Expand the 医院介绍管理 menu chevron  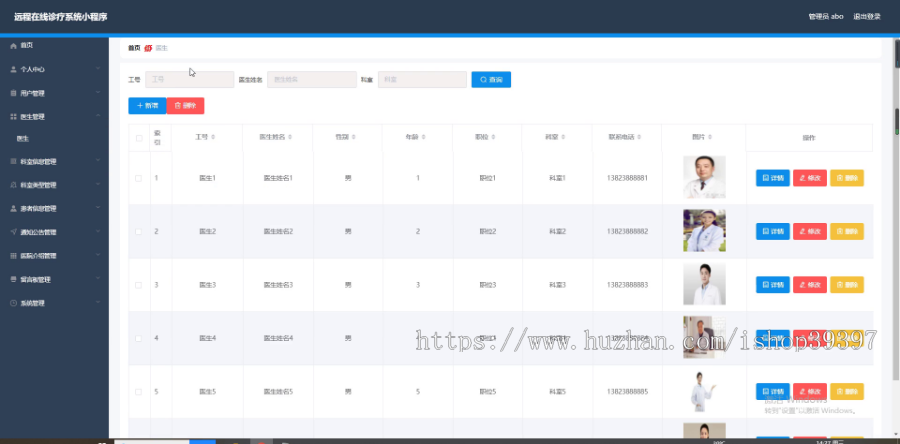[98, 255]
